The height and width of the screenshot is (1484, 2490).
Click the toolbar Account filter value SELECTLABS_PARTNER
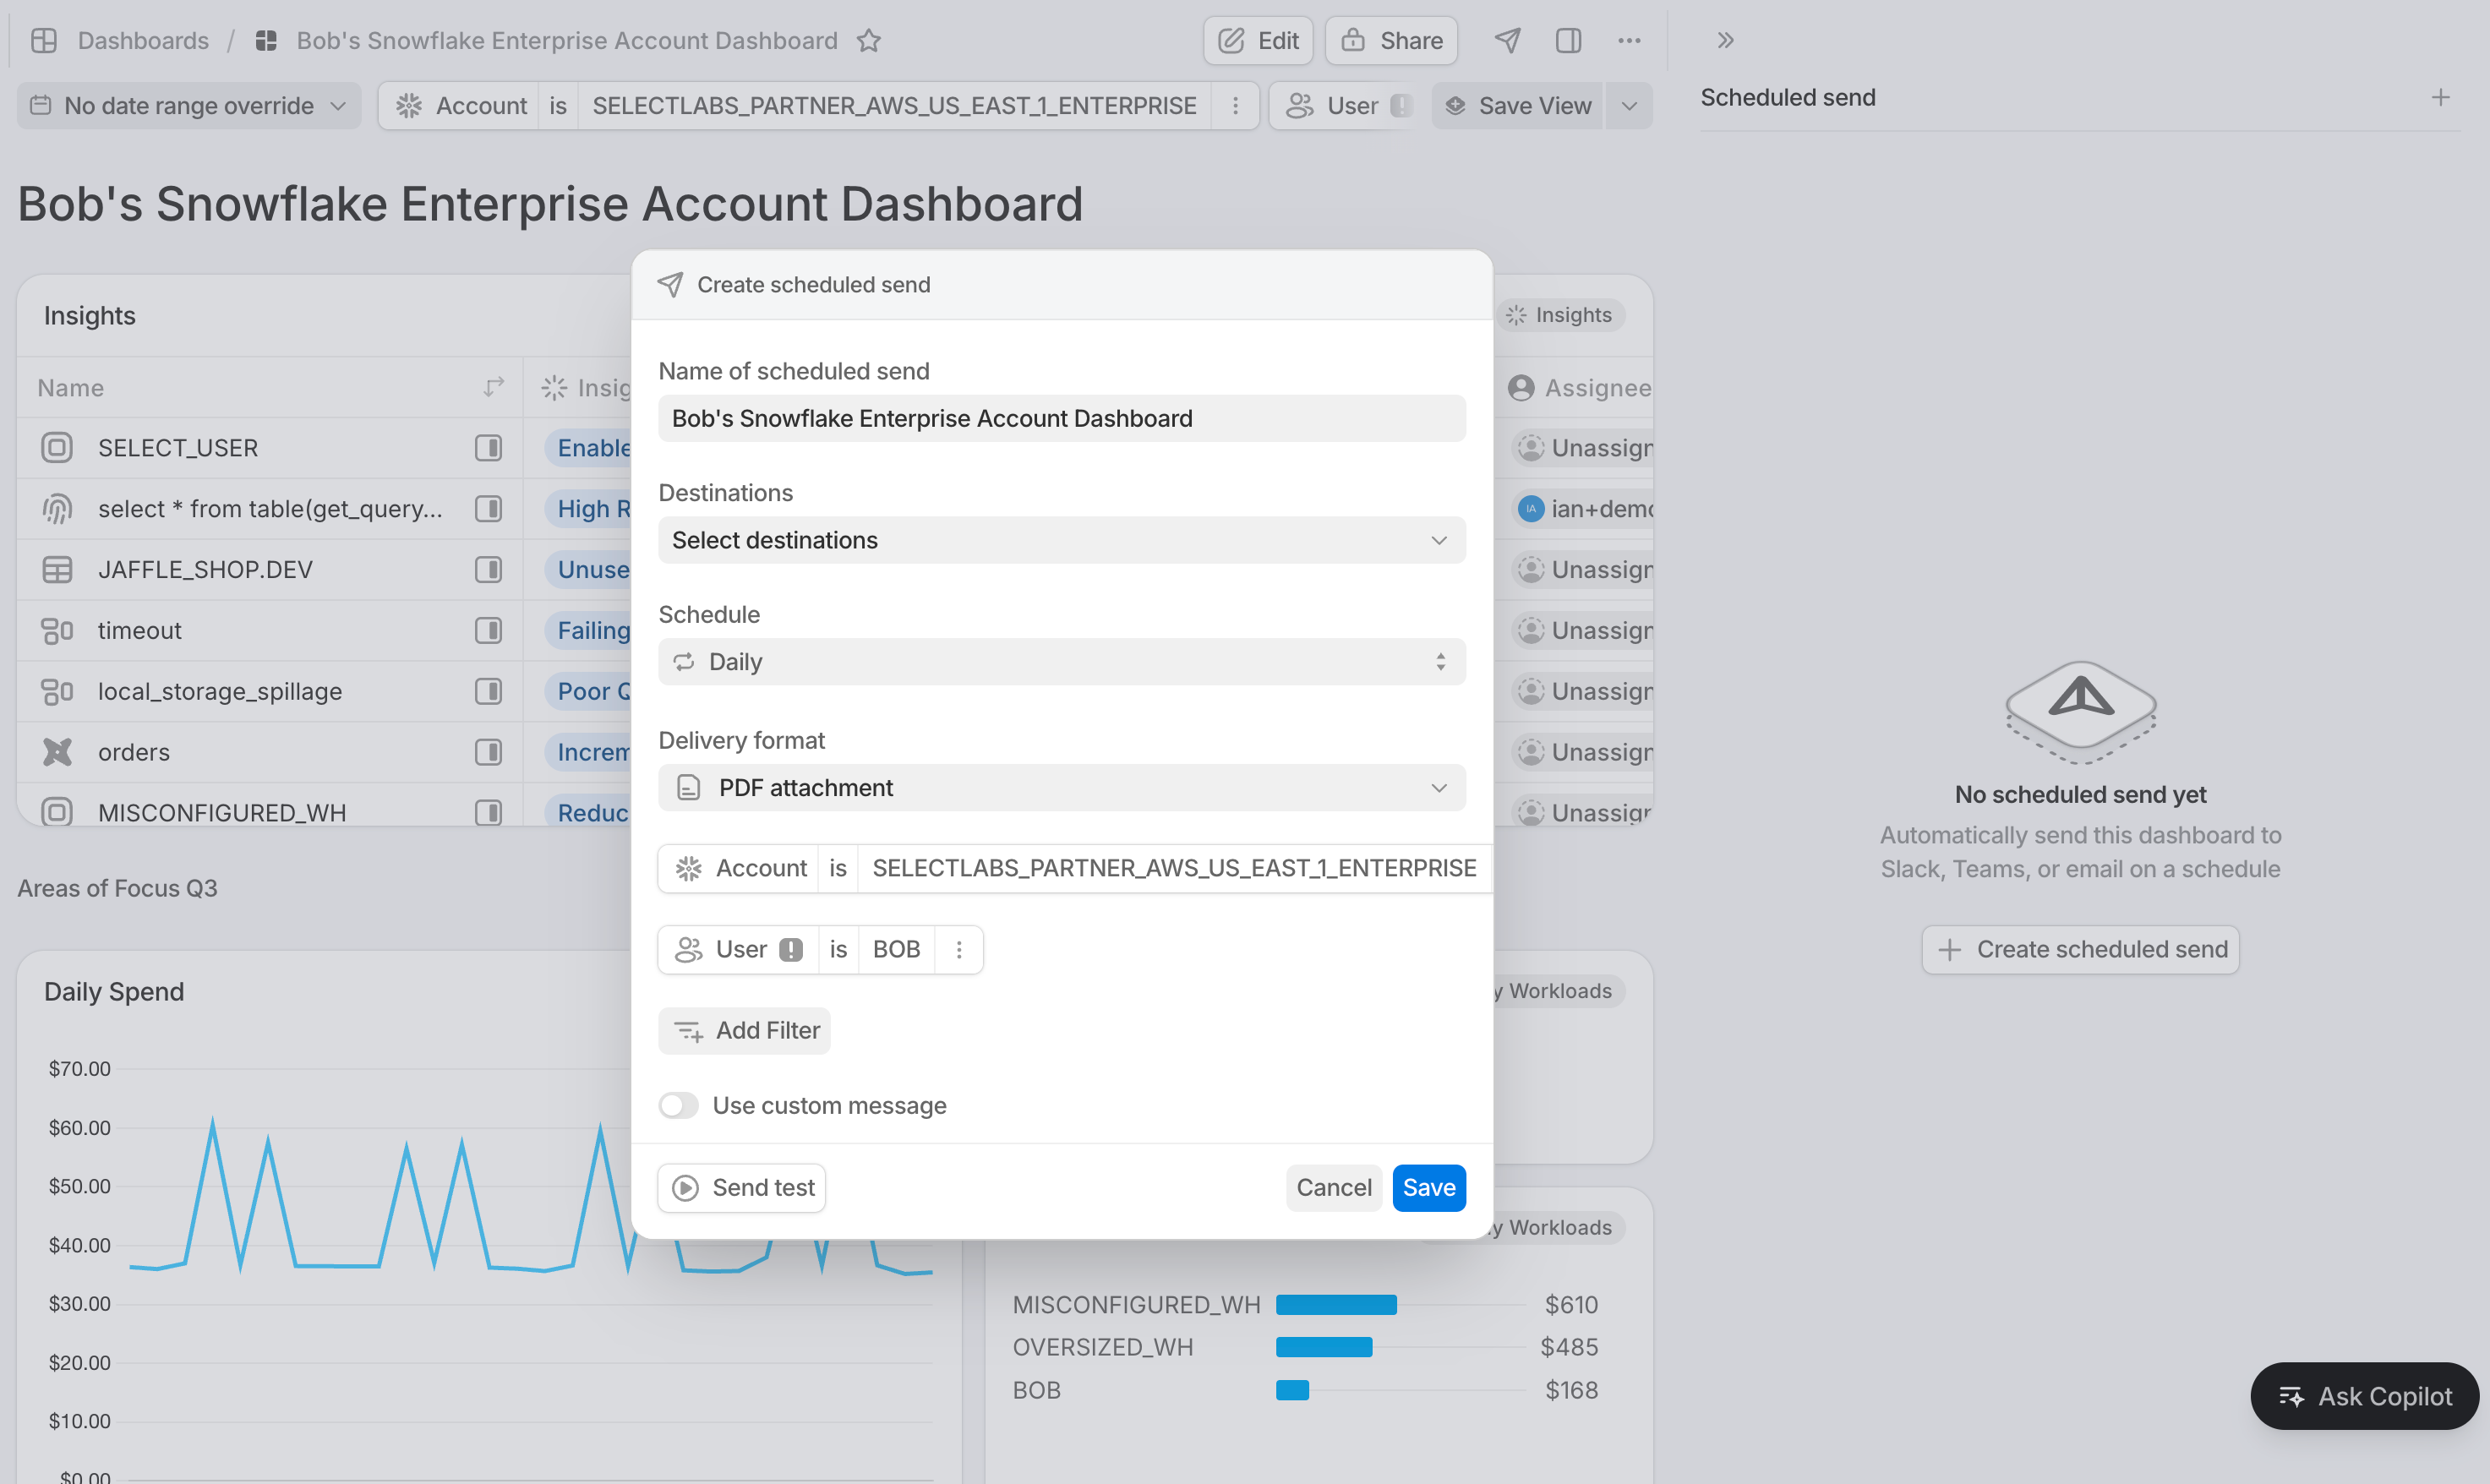894,105
